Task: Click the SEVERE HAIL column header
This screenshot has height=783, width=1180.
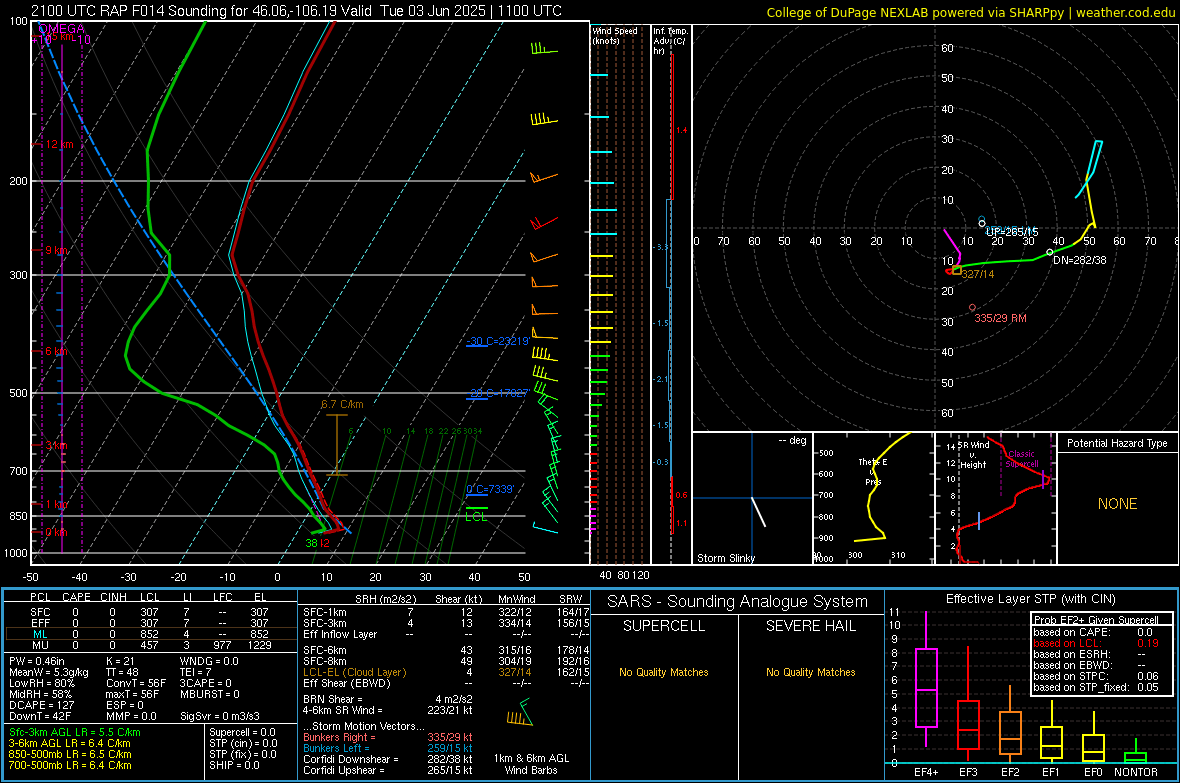Action: [x=810, y=626]
